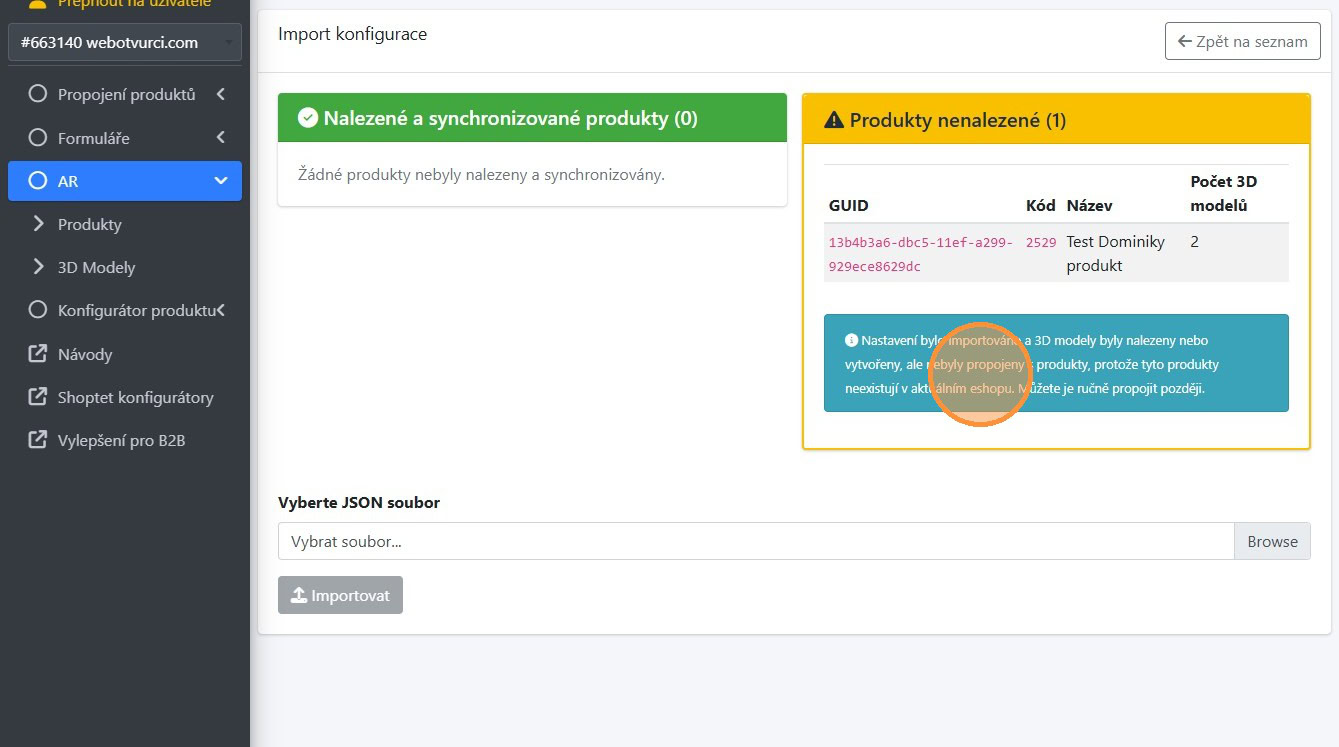Click the Browse button
The image size is (1339, 747).
click(x=1272, y=541)
